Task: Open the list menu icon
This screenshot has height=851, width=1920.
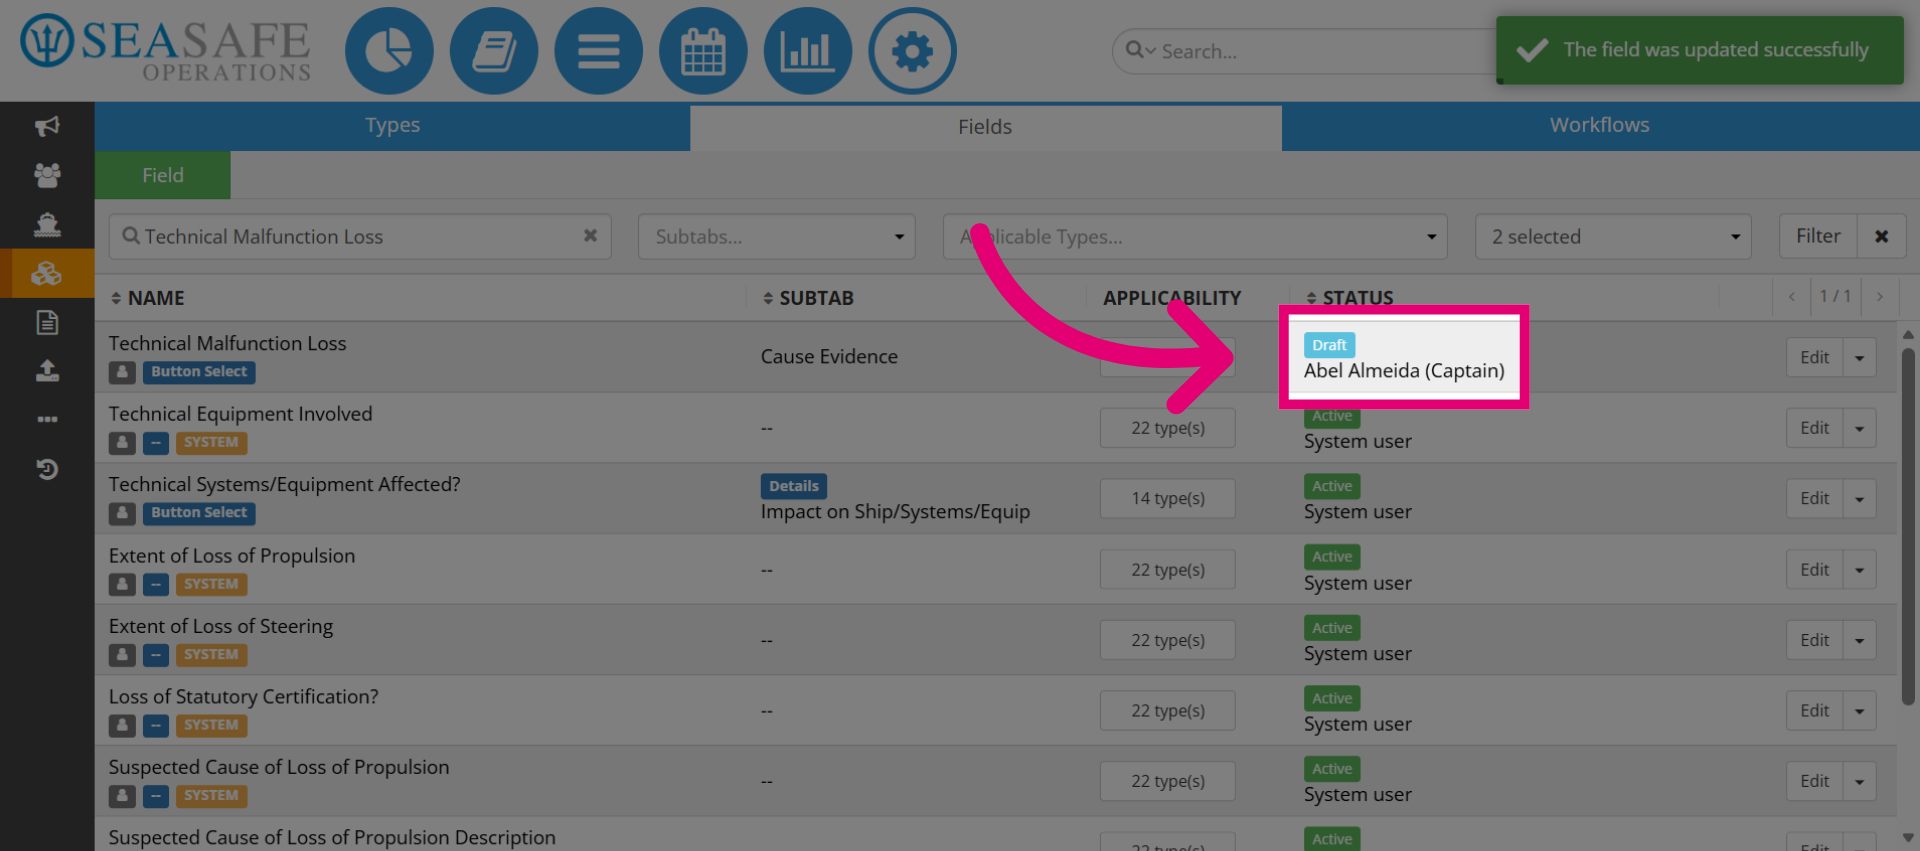Action: pos(598,51)
